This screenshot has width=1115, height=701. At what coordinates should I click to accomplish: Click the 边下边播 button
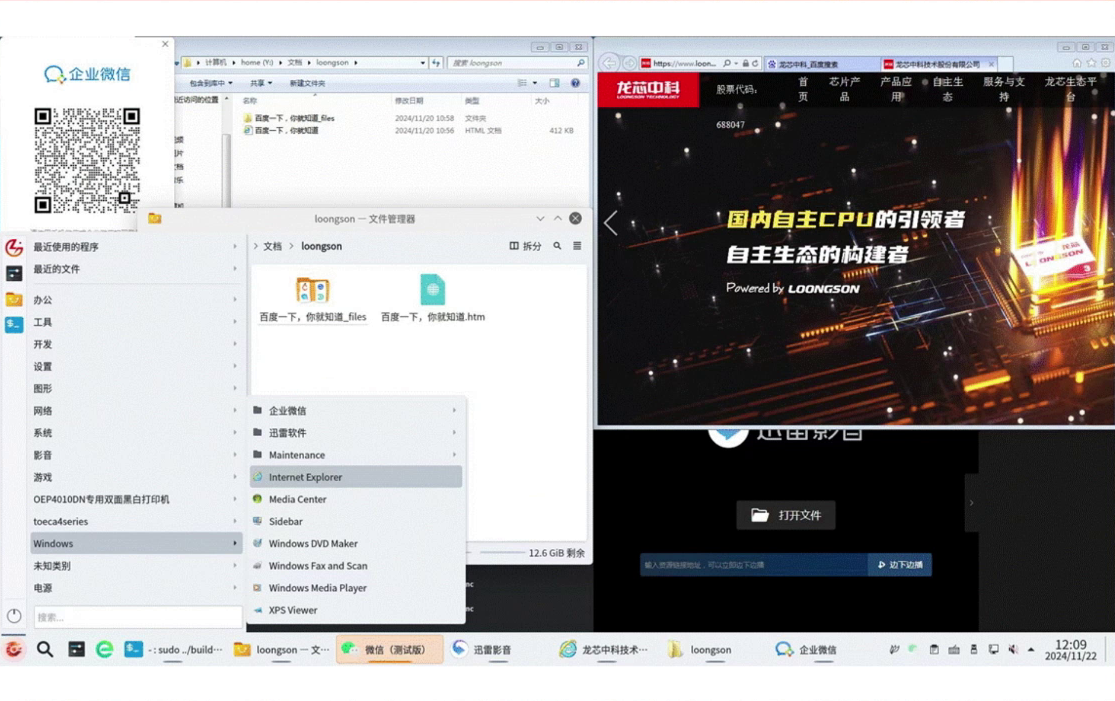pos(900,564)
